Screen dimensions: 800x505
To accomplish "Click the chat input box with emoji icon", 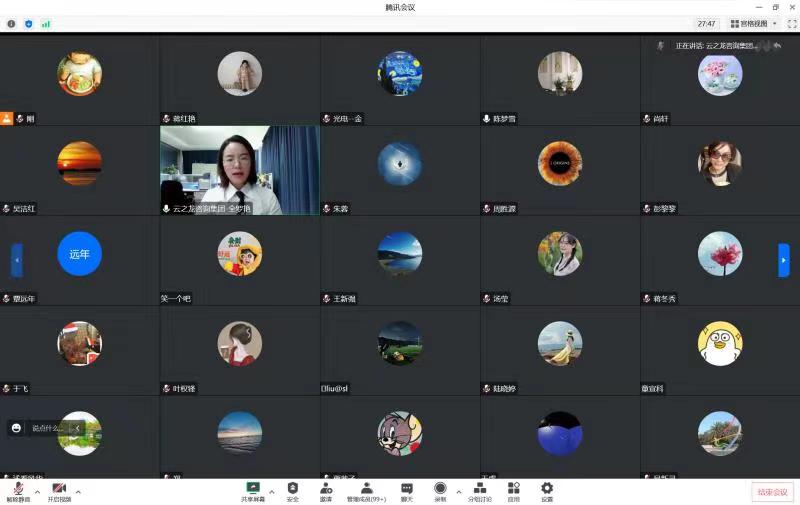I will click(46, 428).
